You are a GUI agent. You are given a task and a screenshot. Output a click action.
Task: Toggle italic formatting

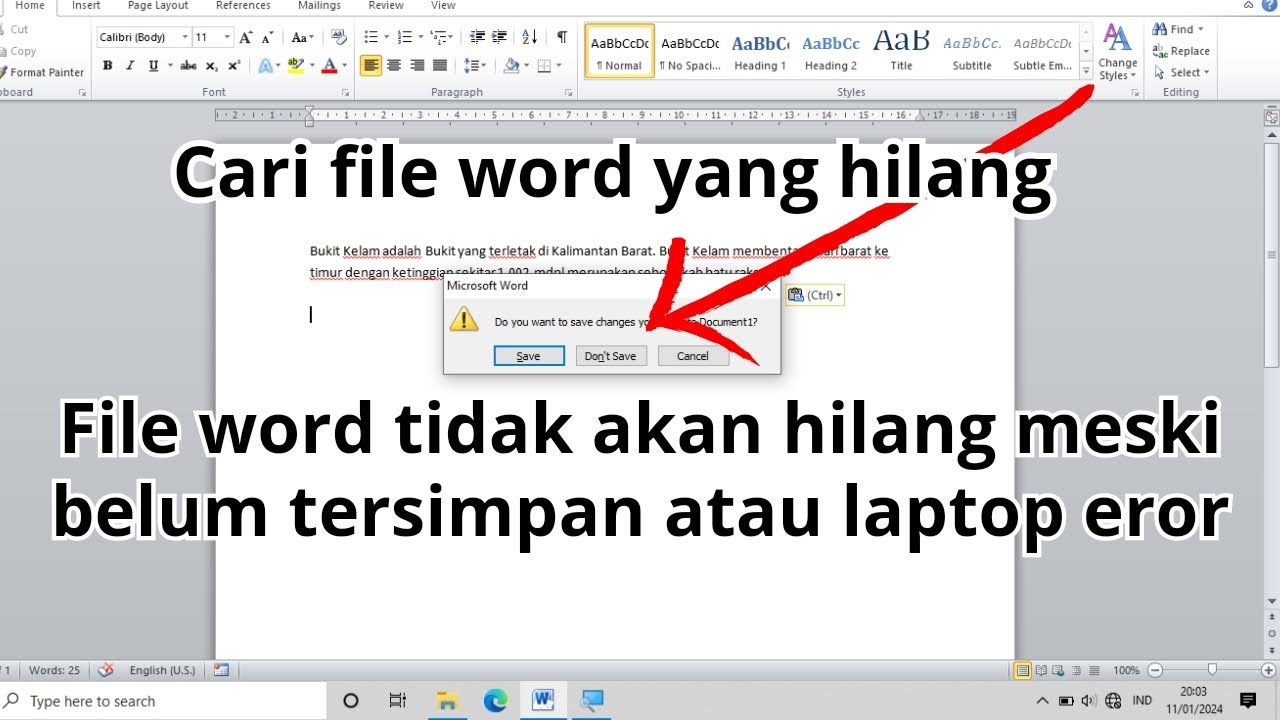[x=130, y=66]
